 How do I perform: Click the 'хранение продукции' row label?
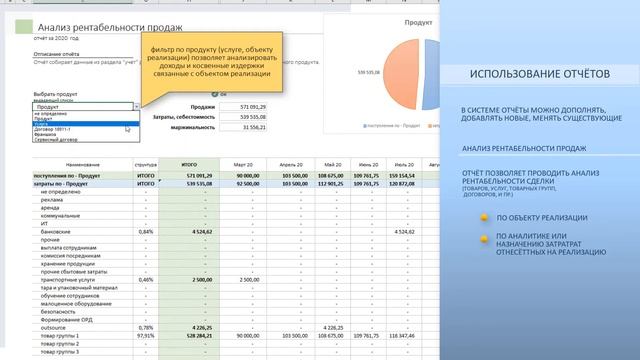(x=68, y=264)
